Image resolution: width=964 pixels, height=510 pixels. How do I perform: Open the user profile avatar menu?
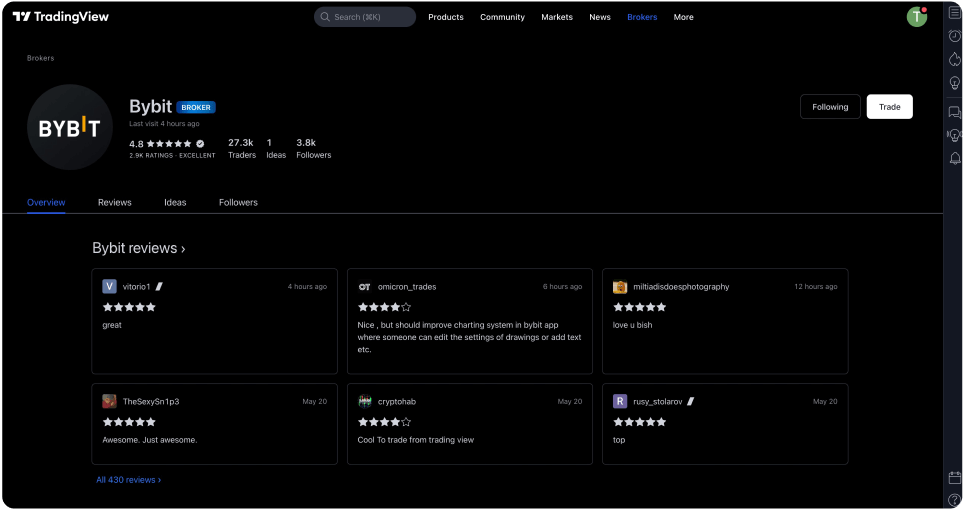[x=916, y=17]
